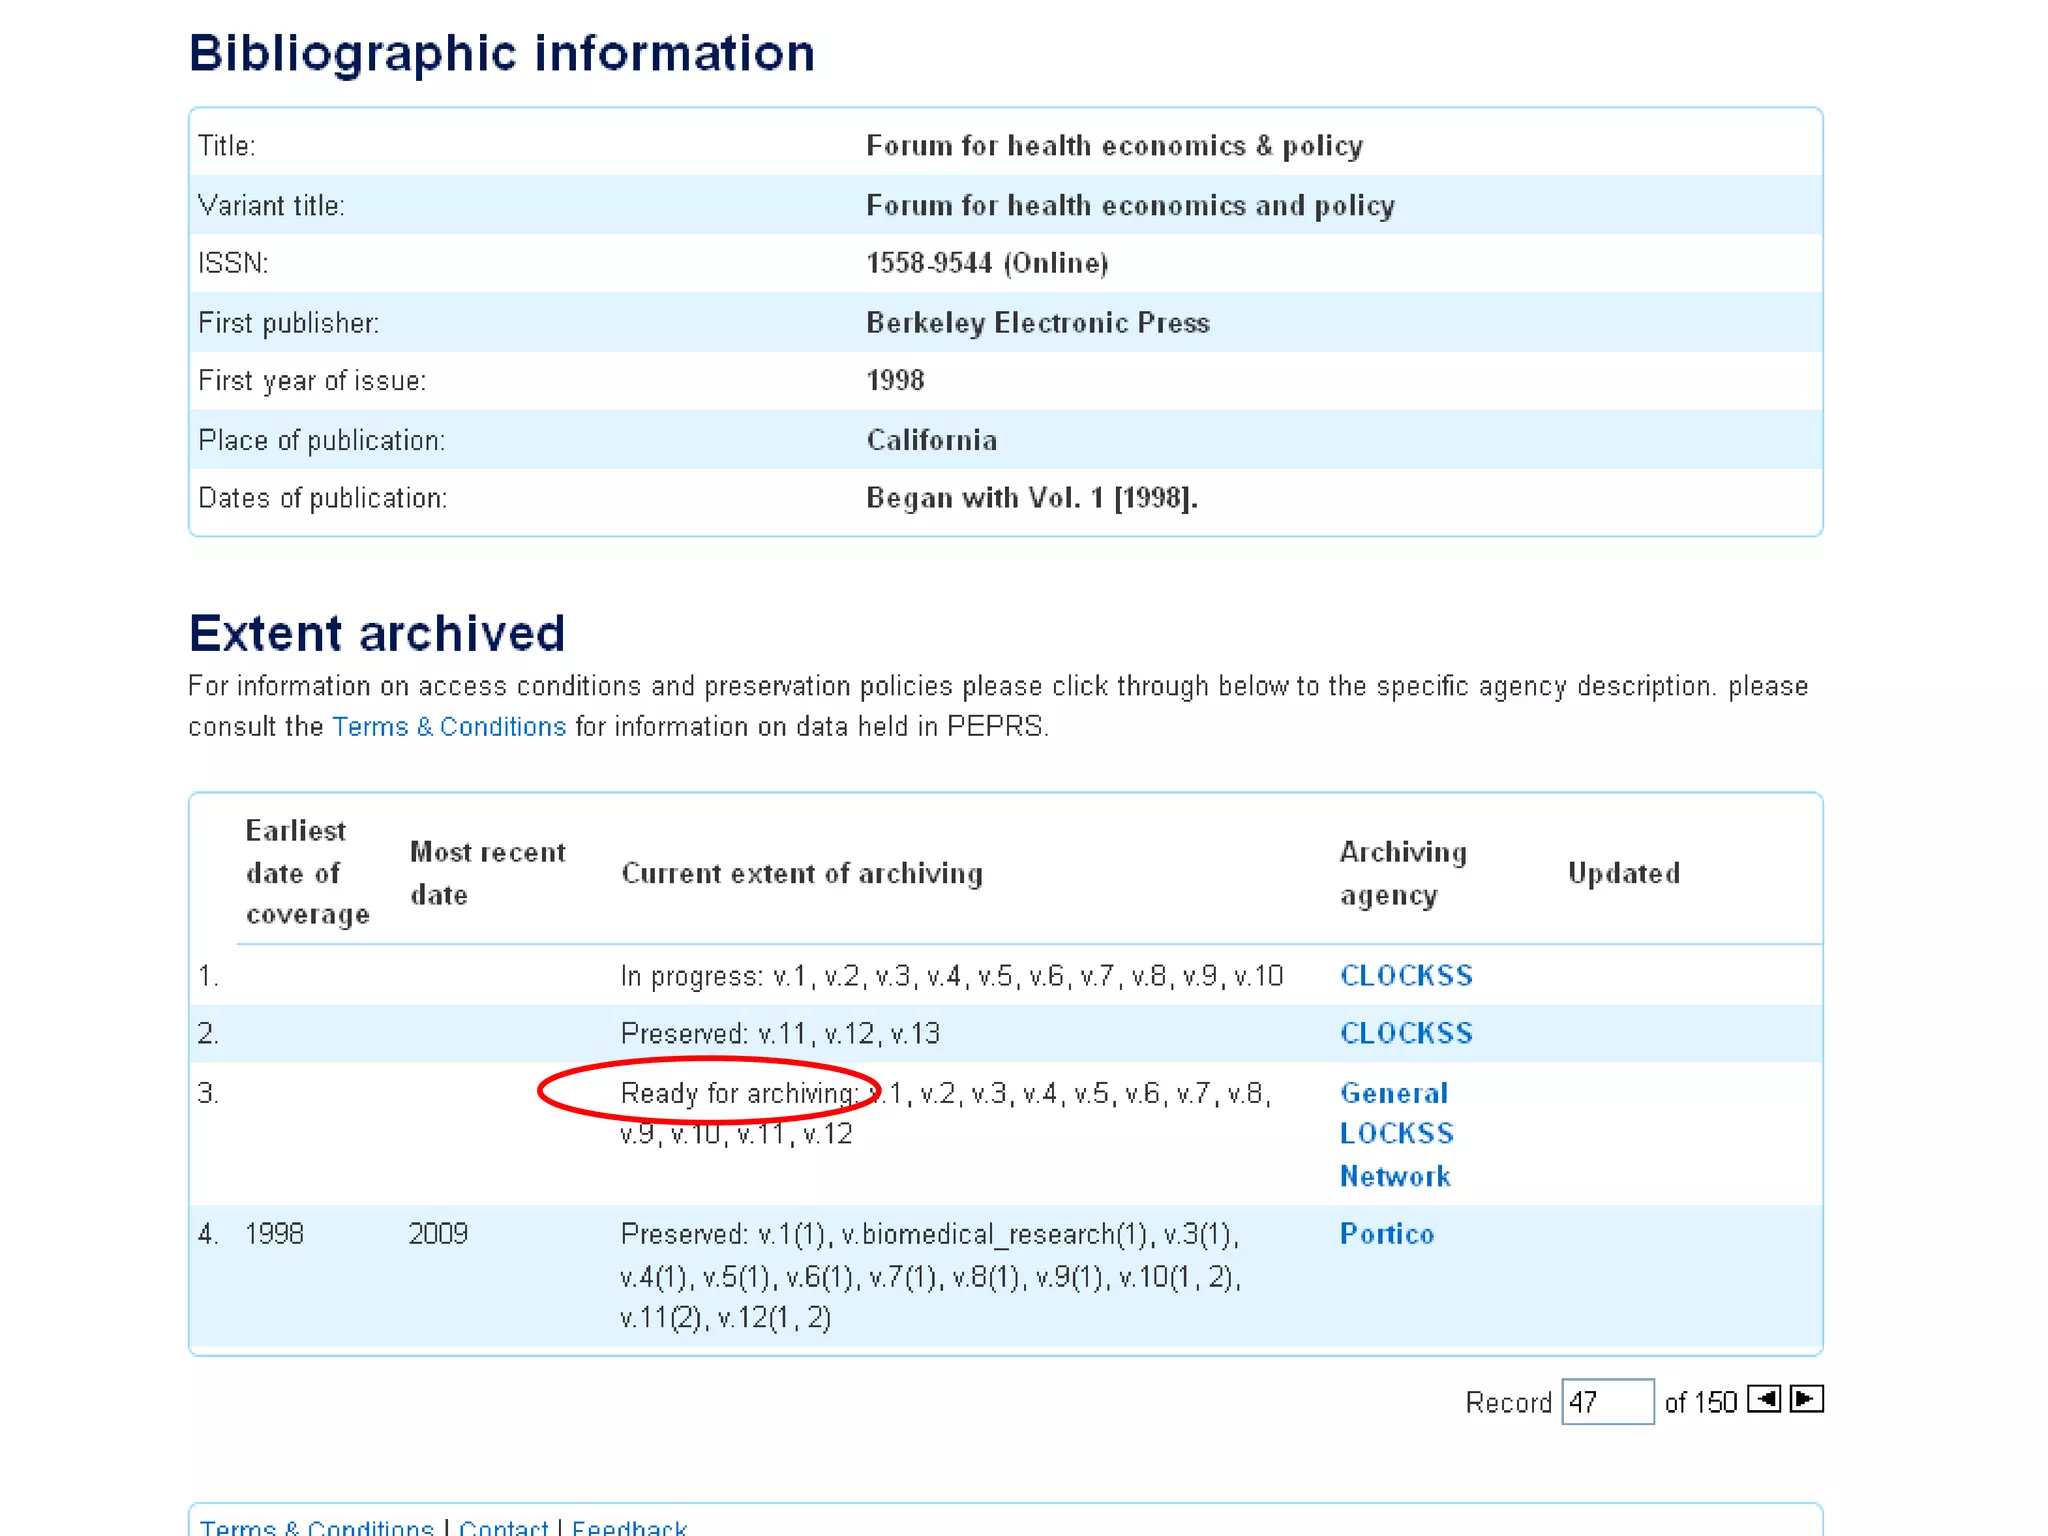
Task: Click the Ready for archiving text
Action: coord(738,1093)
